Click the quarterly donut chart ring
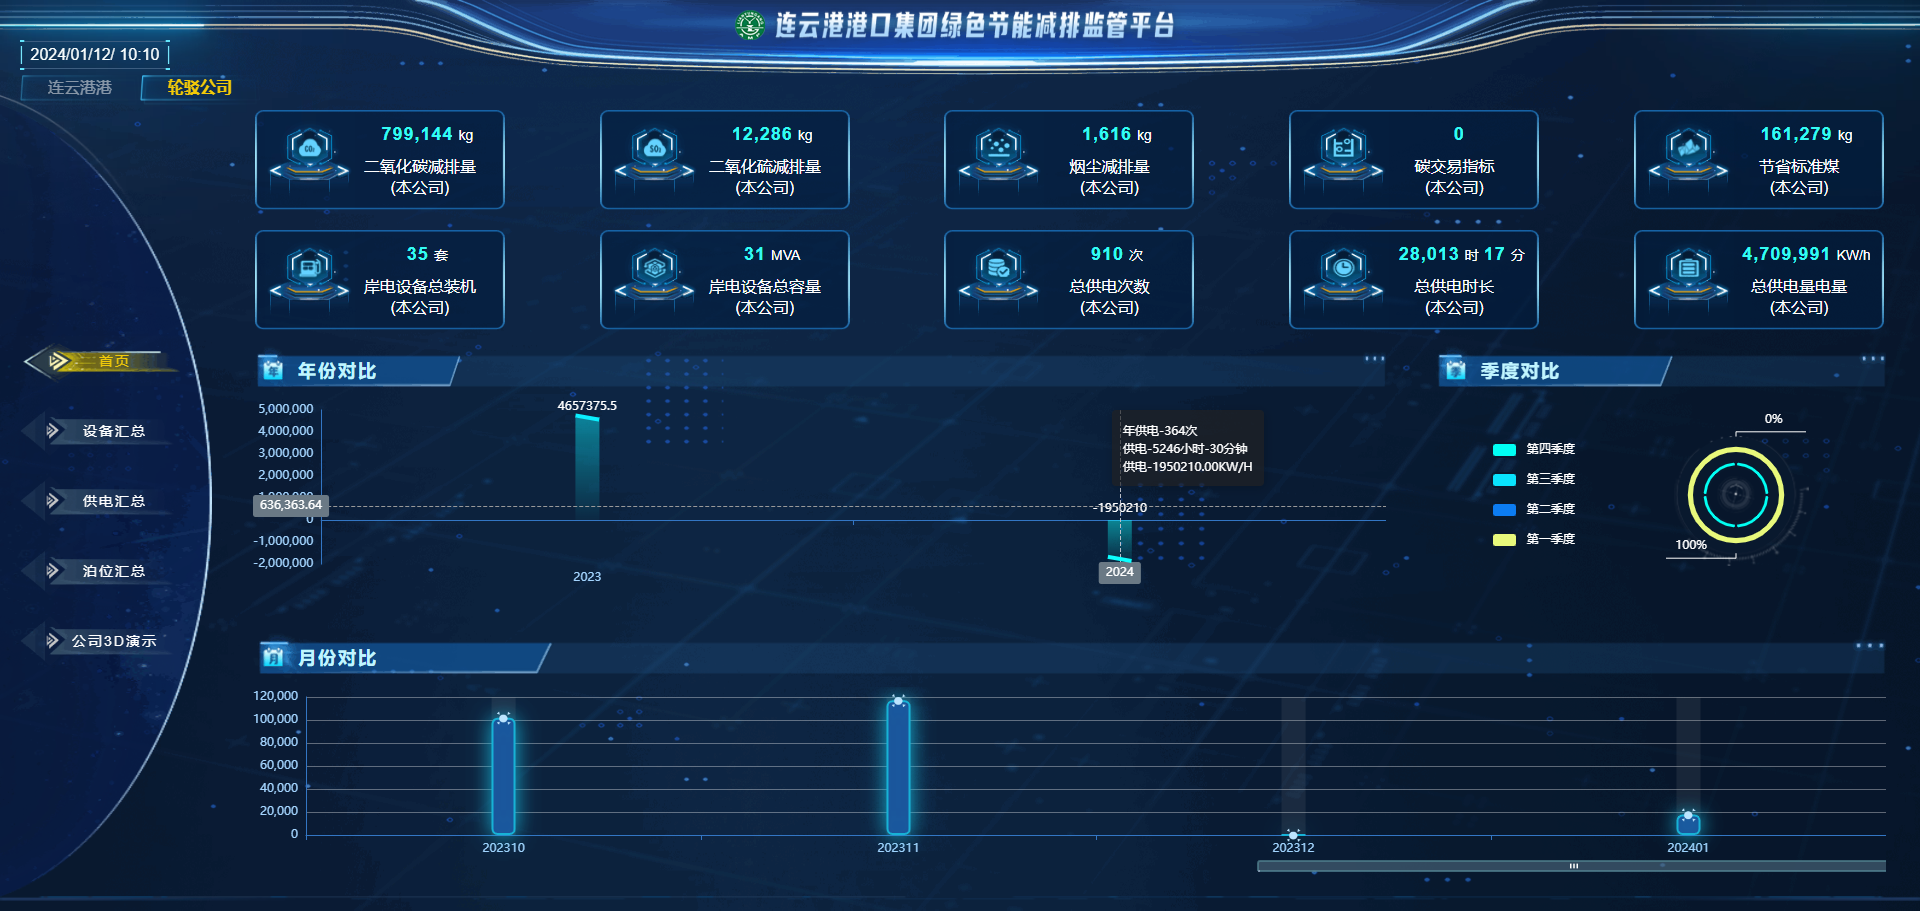 1736,495
